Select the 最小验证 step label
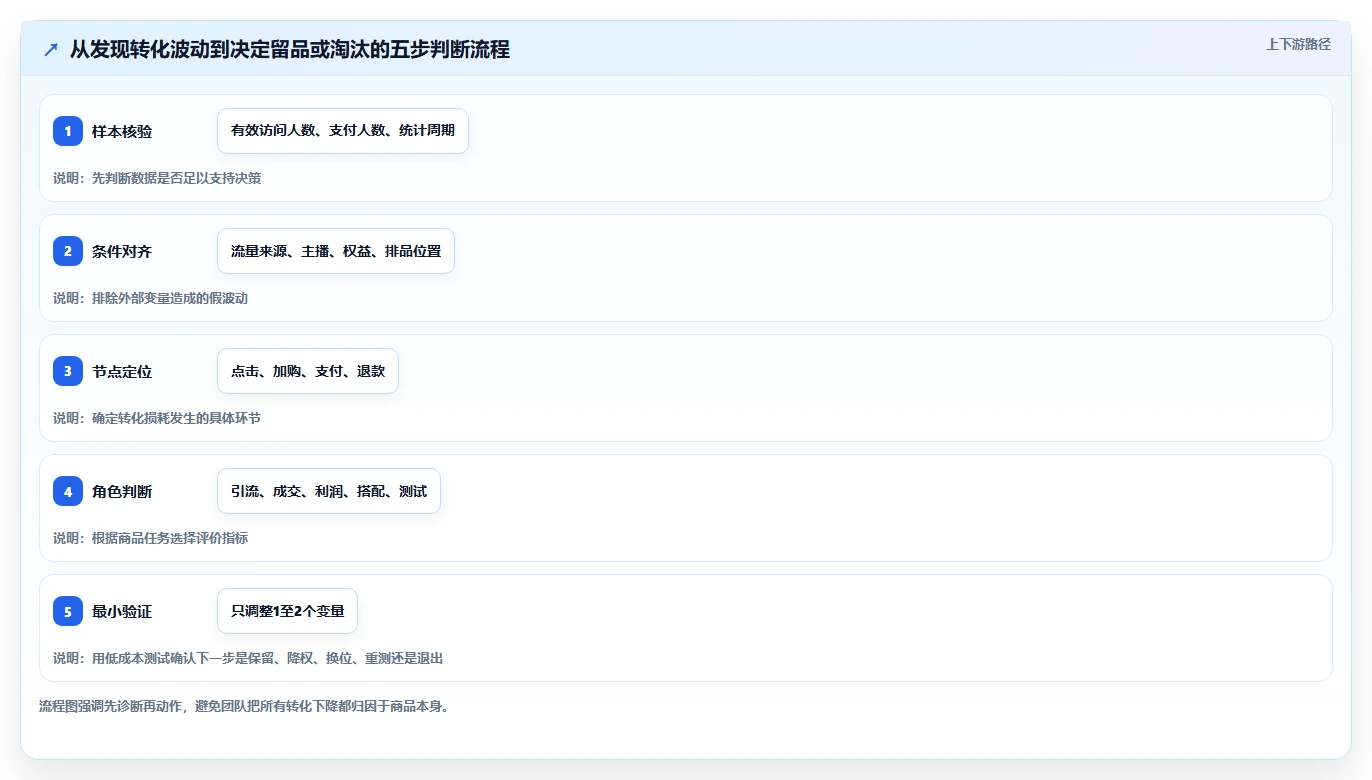This screenshot has height=780, width=1372. pyautogui.click(x=122, y=611)
